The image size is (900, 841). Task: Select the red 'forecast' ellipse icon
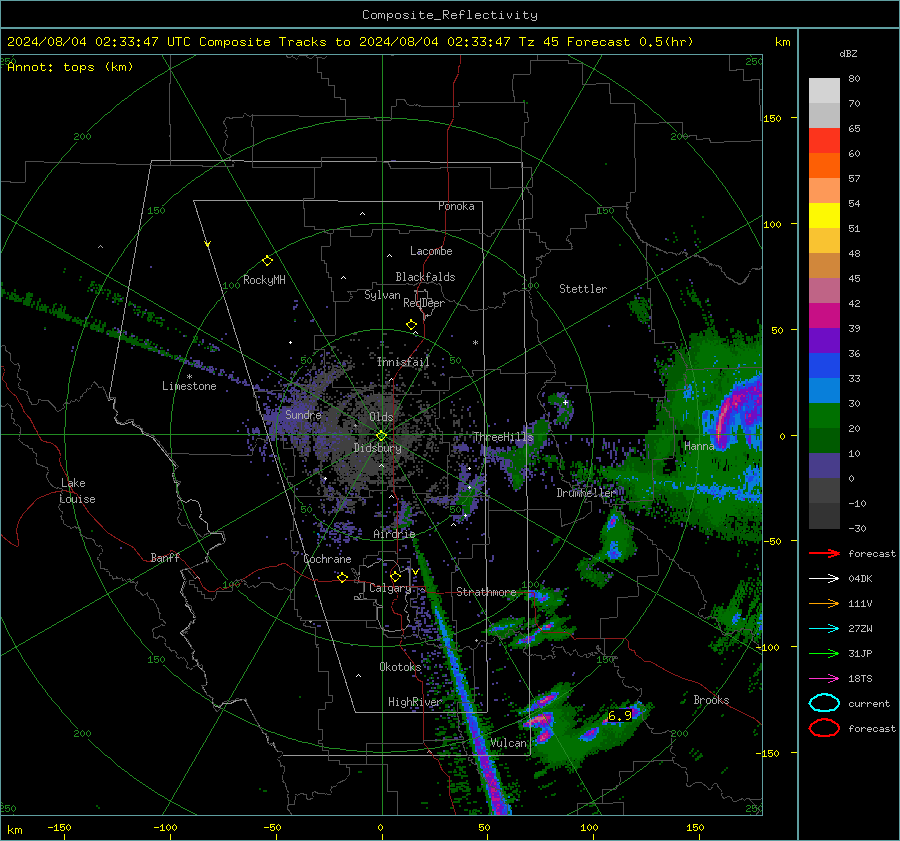tap(824, 728)
